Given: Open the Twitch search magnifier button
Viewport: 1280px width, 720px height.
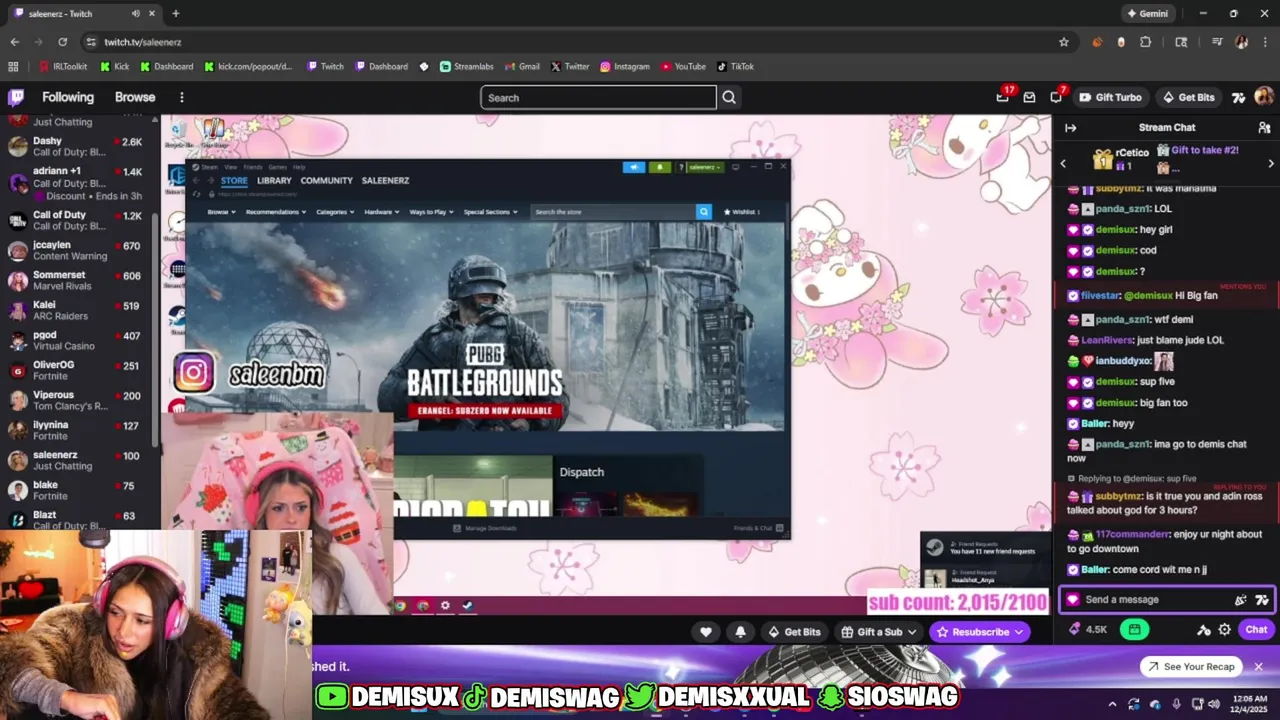Looking at the screenshot, I should 729,97.
